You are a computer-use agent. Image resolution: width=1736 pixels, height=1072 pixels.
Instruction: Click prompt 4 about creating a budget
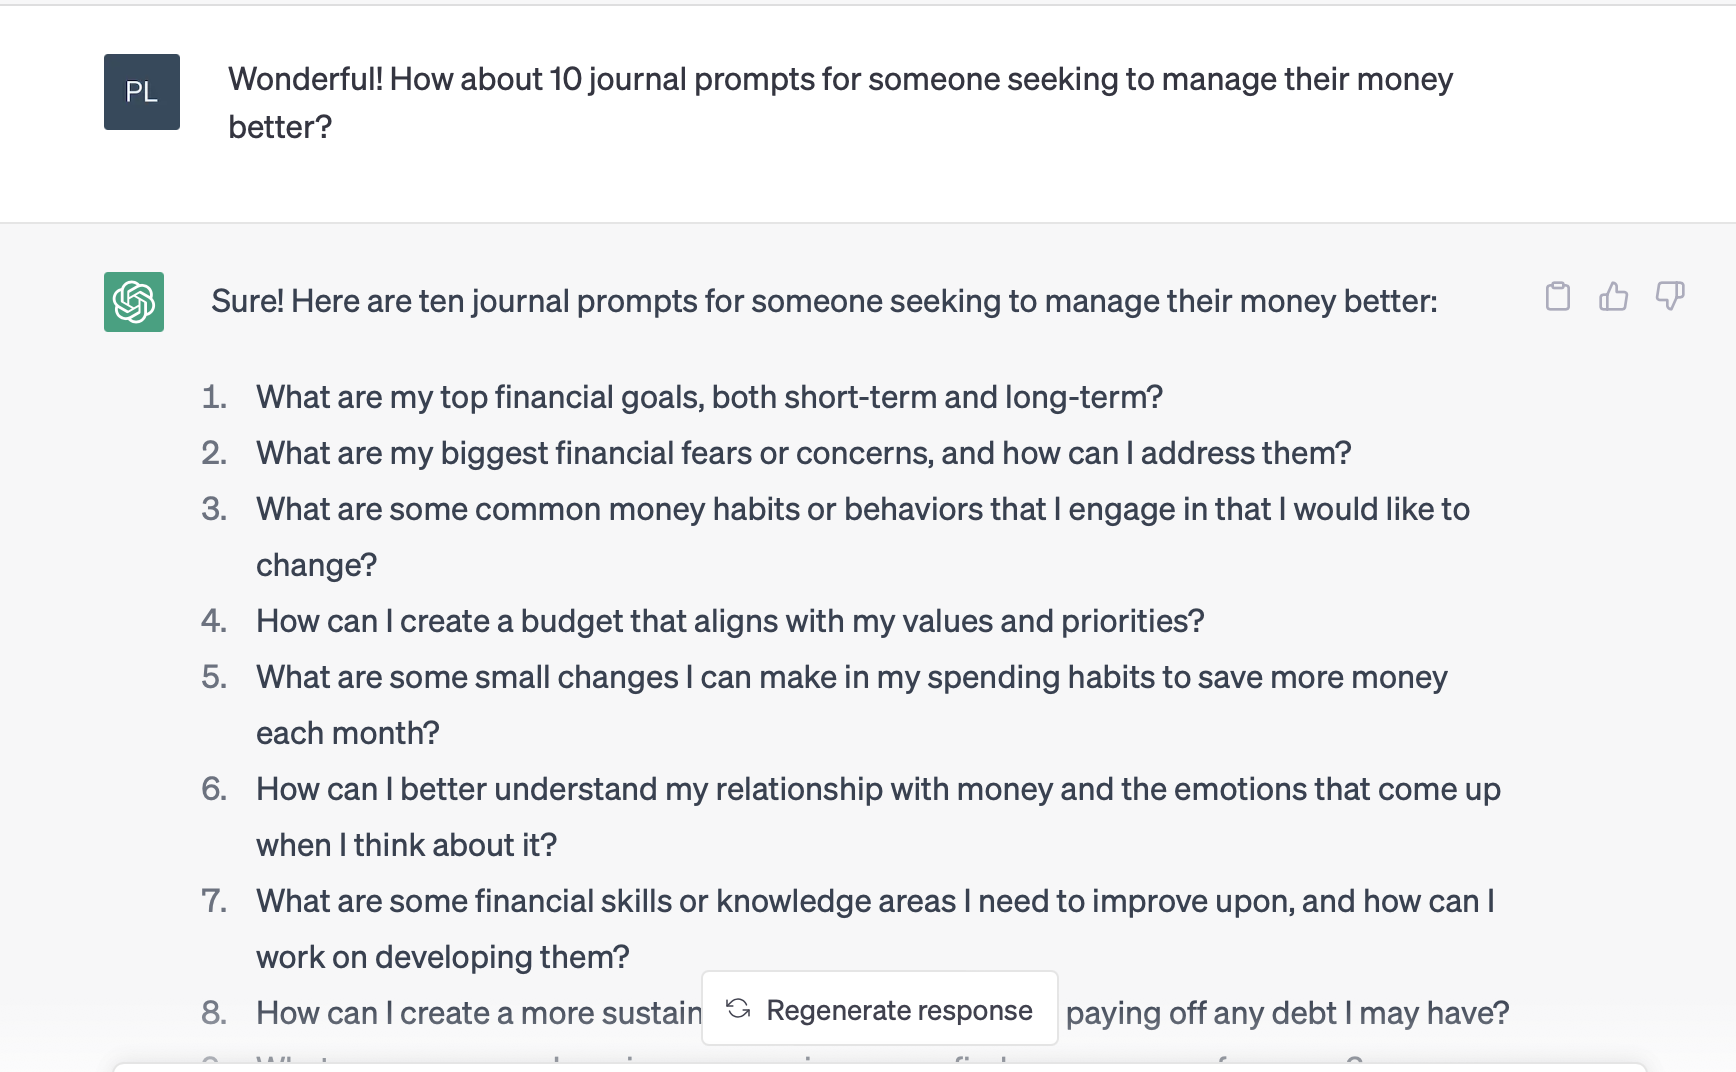[730, 621]
